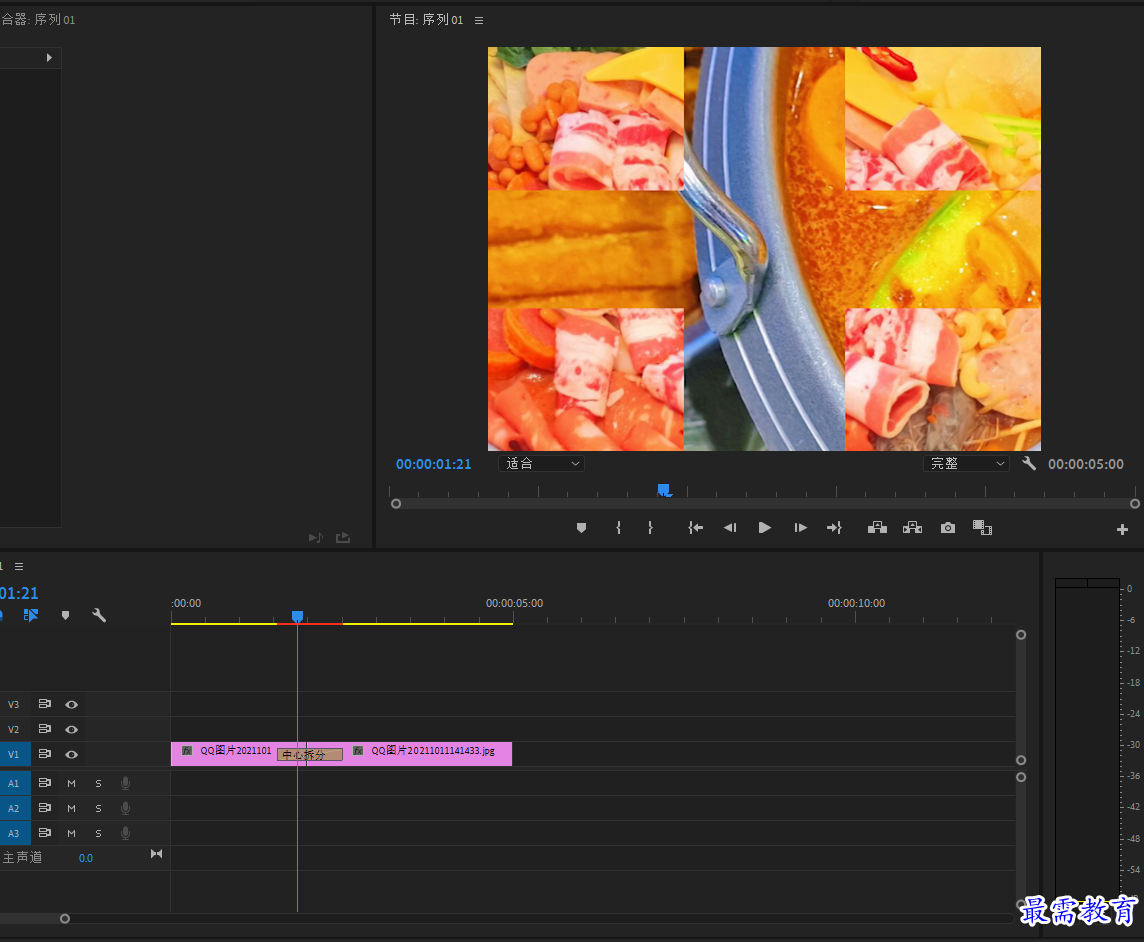Mute track A2
This screenshot has width=1144, height=942.
point(72,808)
